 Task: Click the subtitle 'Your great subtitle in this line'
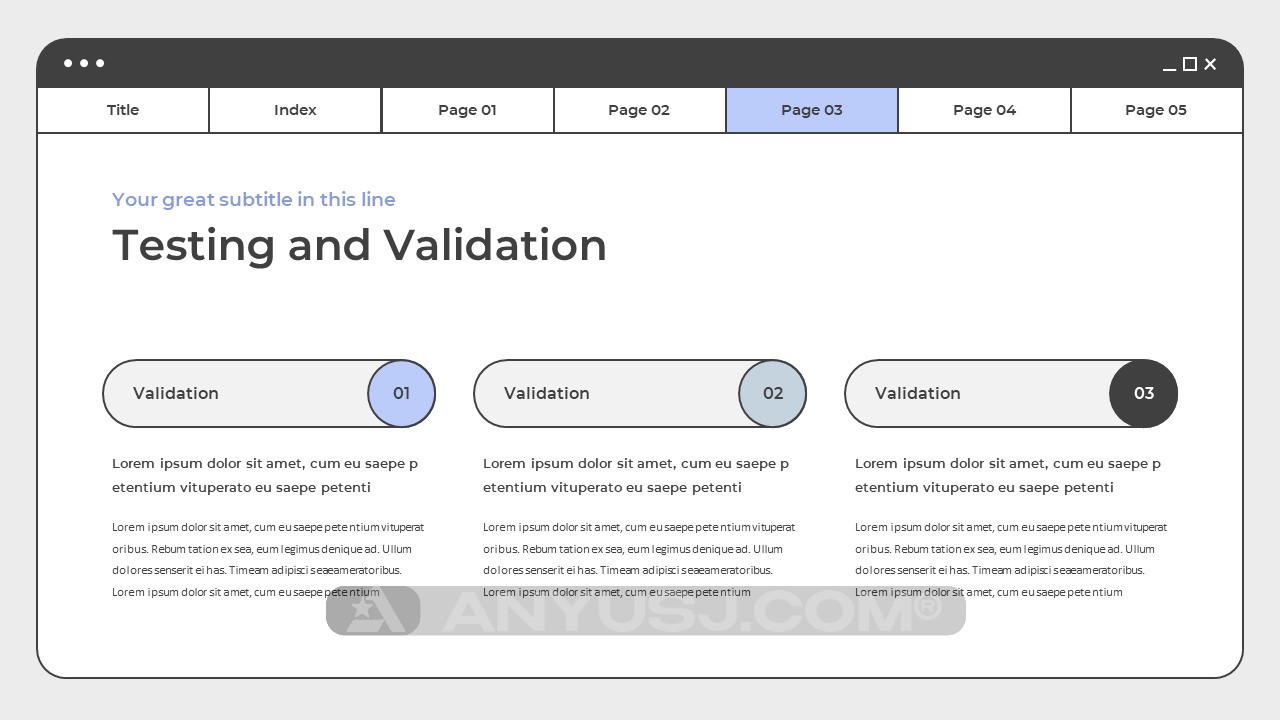pyautogui.click(x=254, y=199)
